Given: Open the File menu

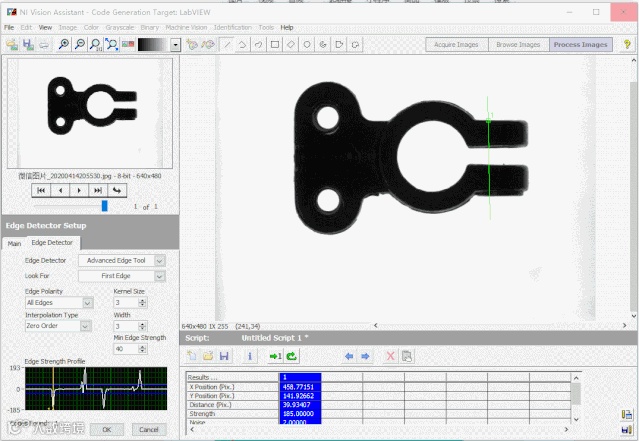Looking at the screenshot, I should click(x=9, y=27).
